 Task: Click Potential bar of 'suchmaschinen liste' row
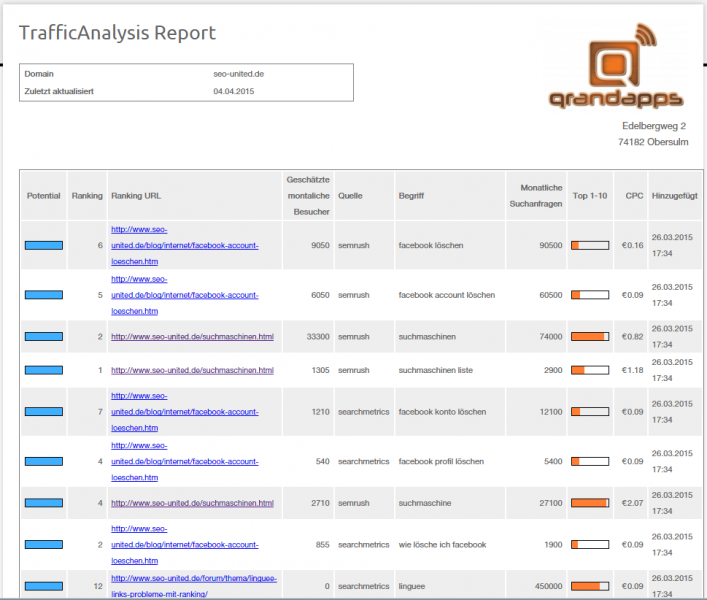click(44, 370)
